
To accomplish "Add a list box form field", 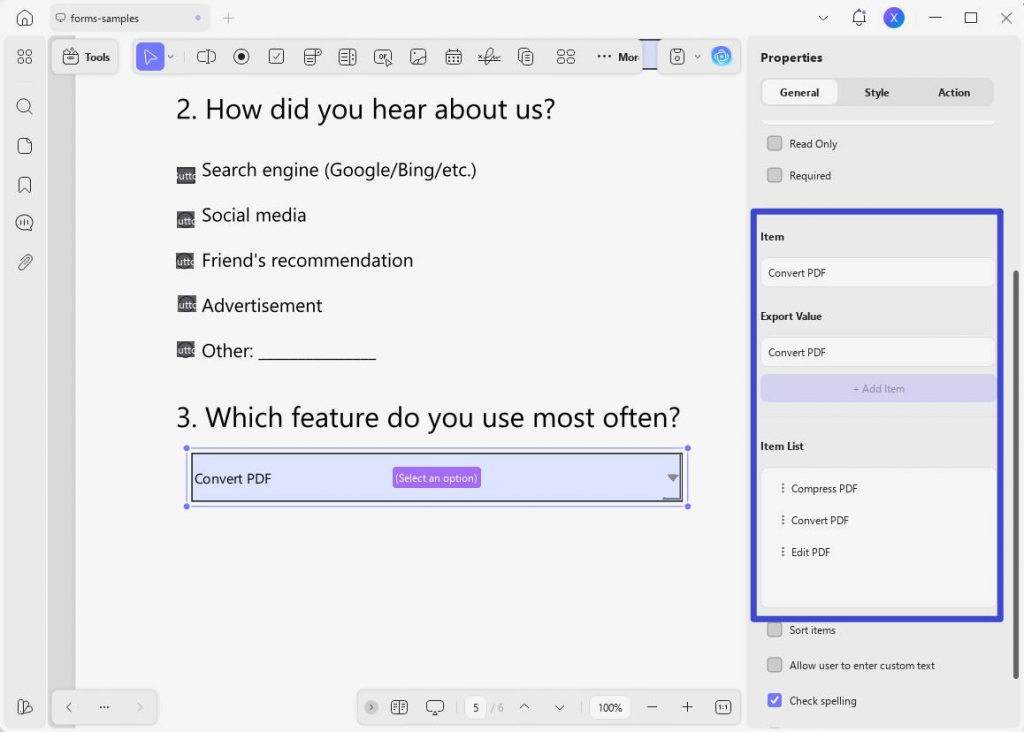I will 347,57.
